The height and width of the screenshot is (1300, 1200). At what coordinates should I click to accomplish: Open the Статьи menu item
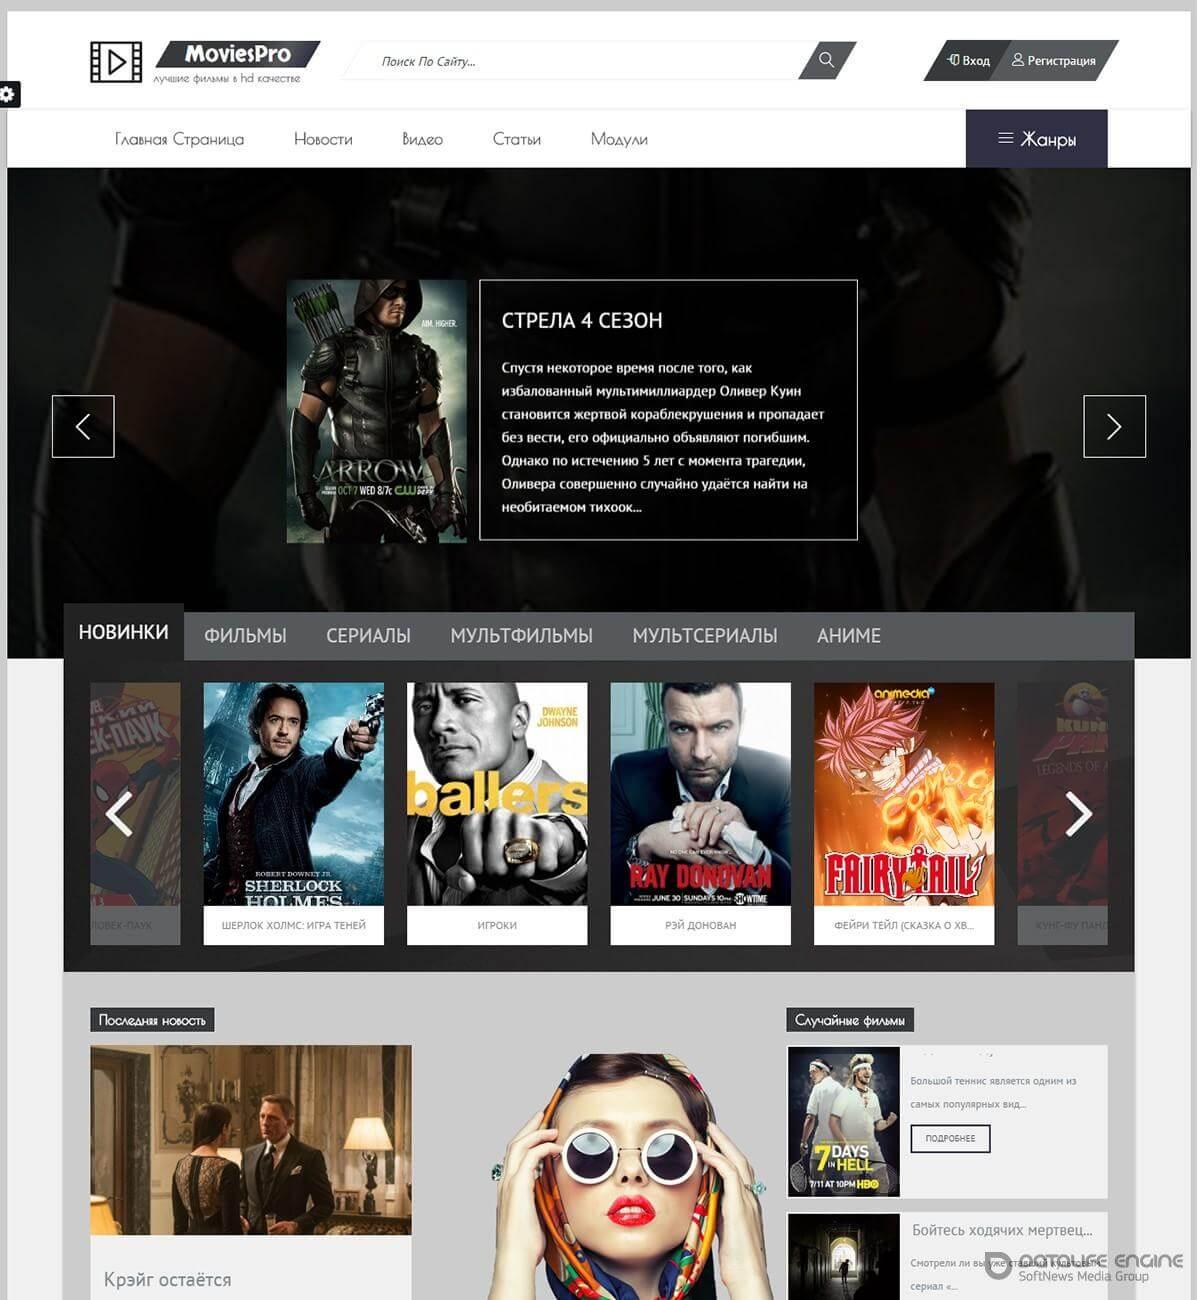pos(517,140)
